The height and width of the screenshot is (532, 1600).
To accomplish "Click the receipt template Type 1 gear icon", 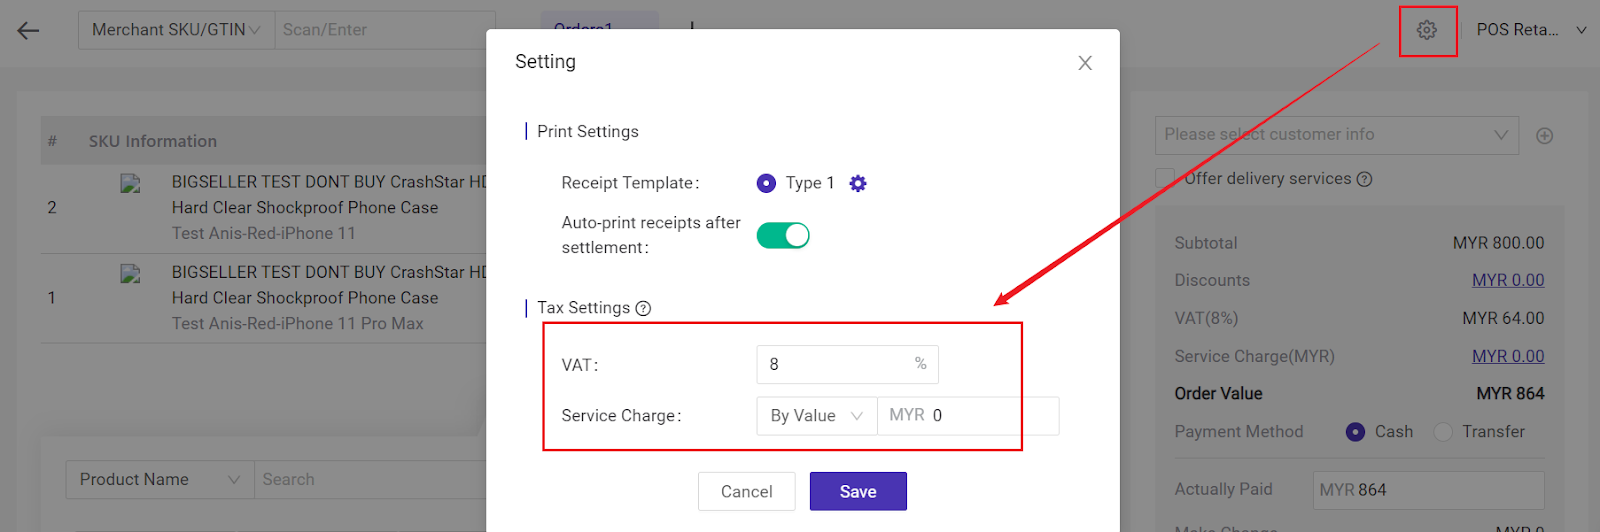I will [x=858, y=183].
